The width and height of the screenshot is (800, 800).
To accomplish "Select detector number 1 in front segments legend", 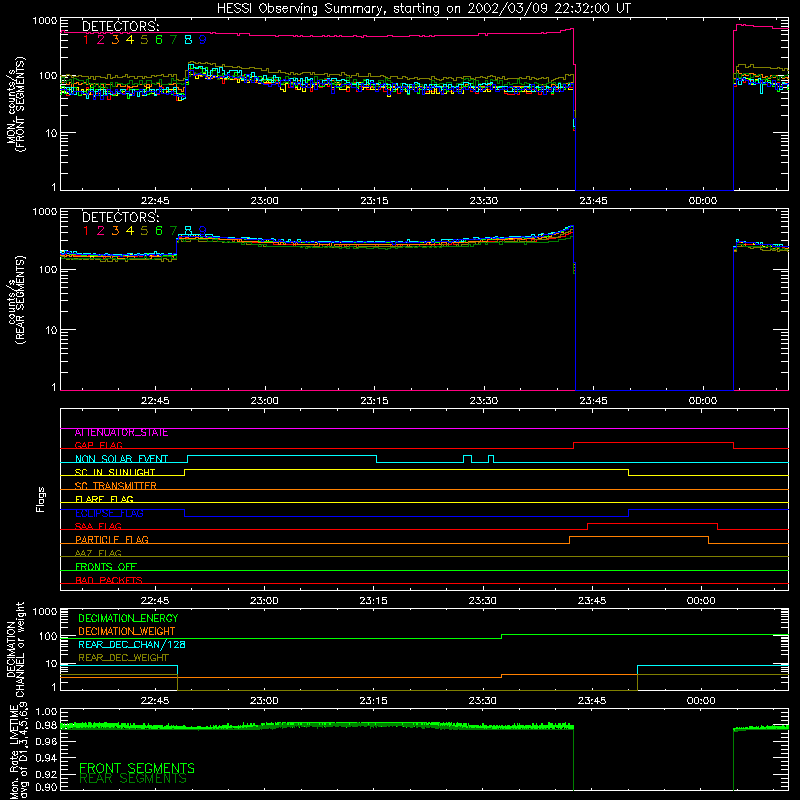I will pos(86,40).
